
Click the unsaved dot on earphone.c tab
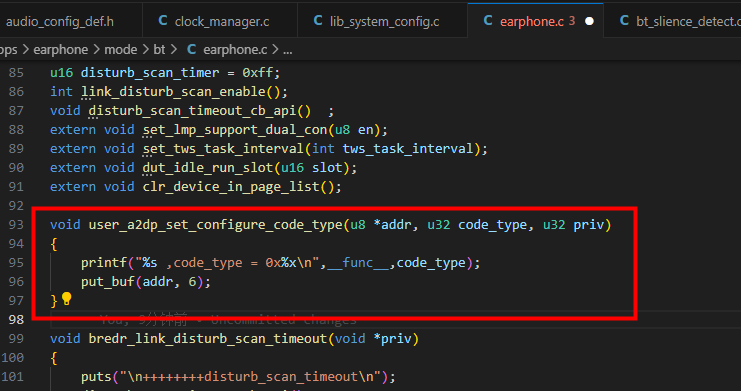(x=589, y=21)
